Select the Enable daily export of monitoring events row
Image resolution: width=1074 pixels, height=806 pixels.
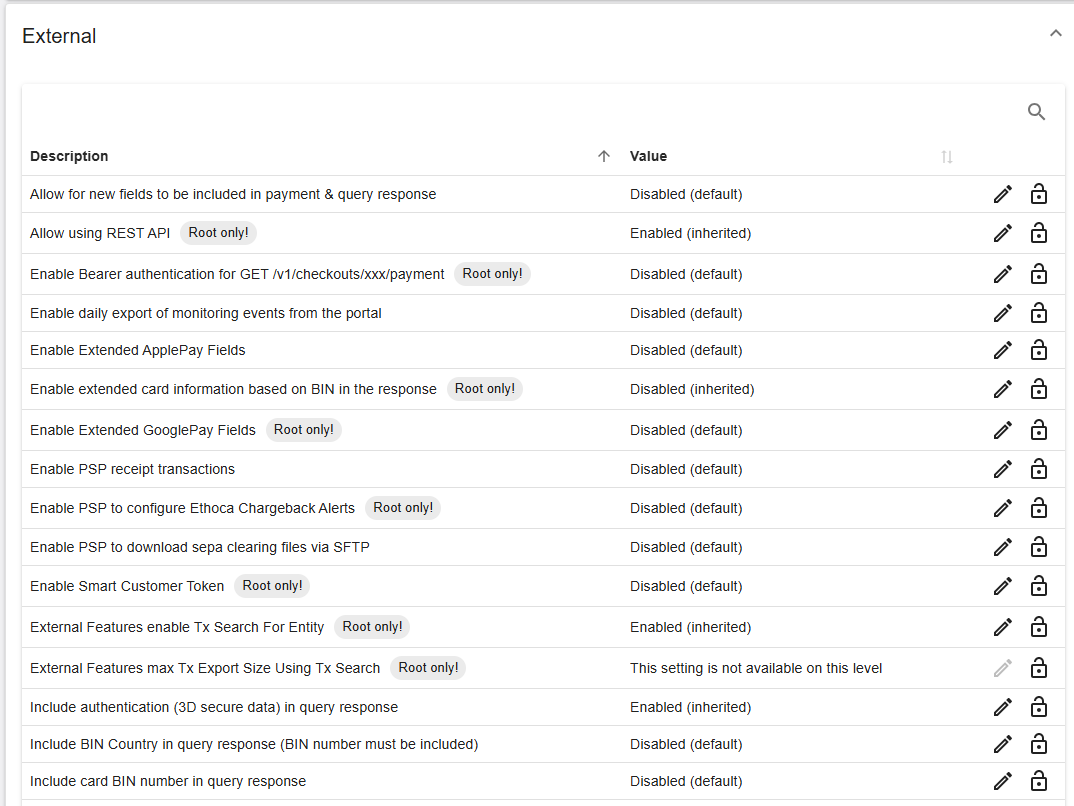point(543,313)
